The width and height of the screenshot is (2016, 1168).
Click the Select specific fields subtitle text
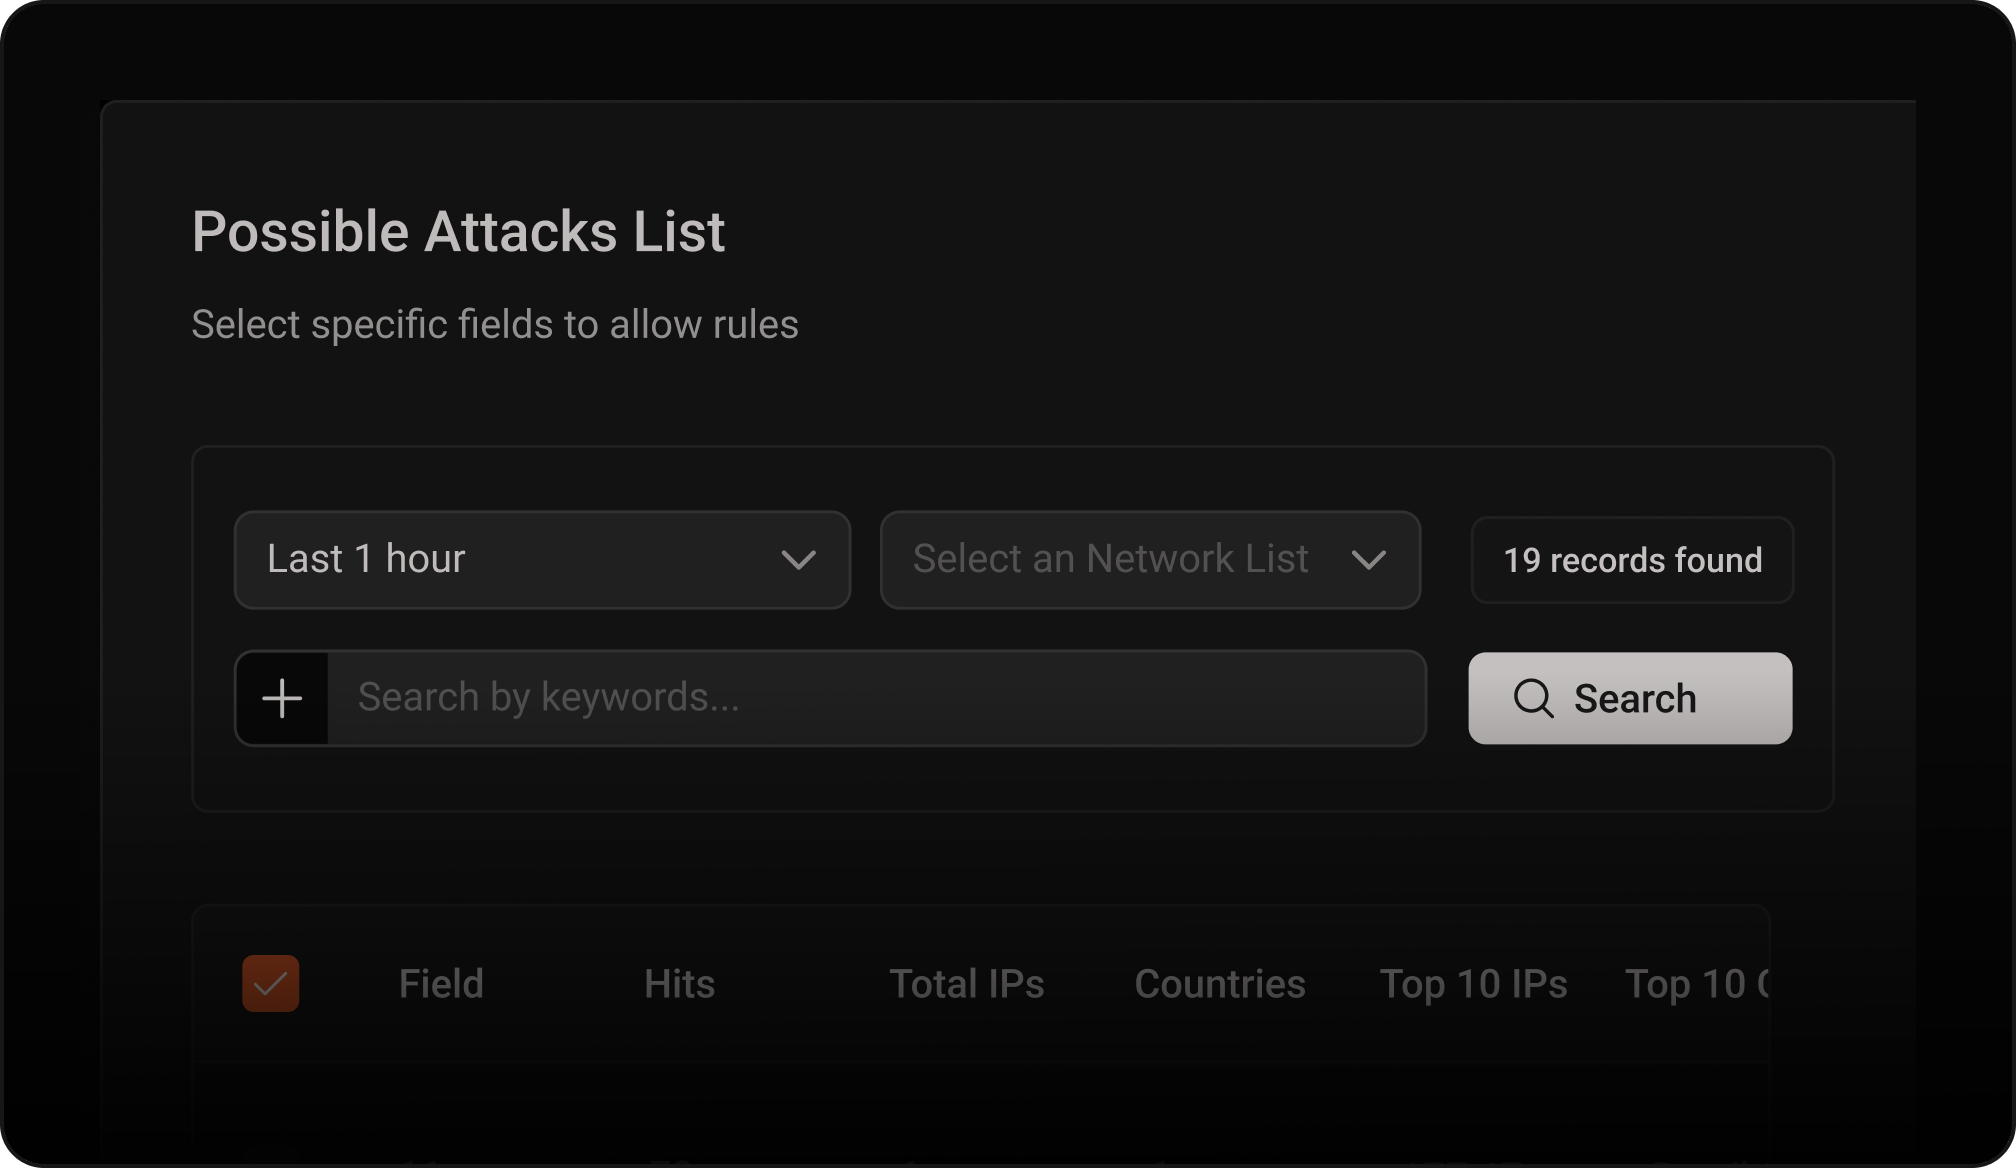495,325
